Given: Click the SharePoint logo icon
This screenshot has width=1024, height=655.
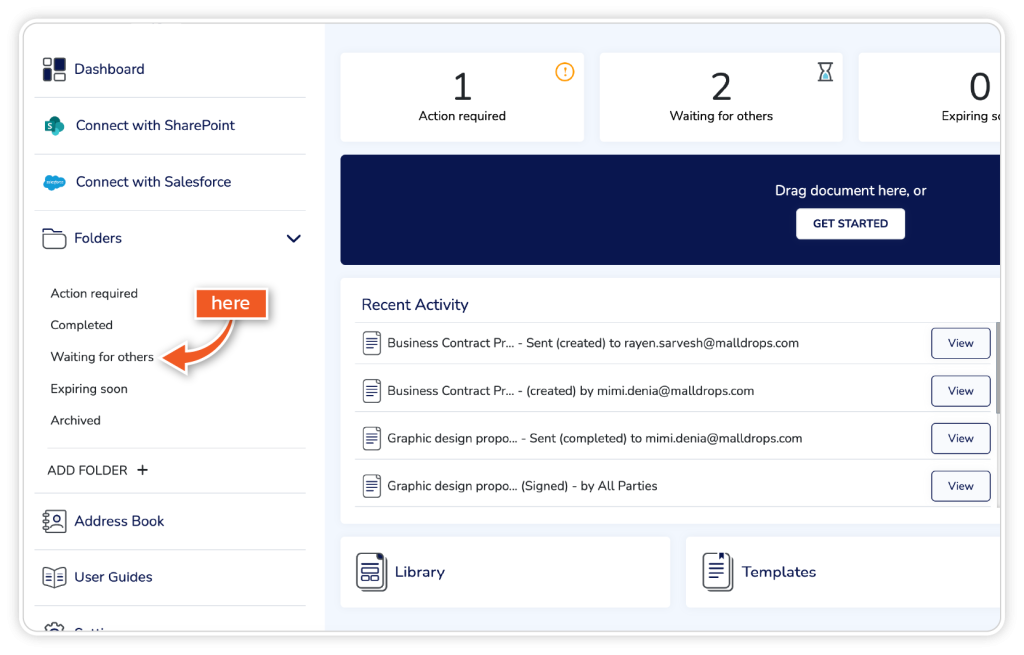Looking at the screenshot, I should point(54,126).
